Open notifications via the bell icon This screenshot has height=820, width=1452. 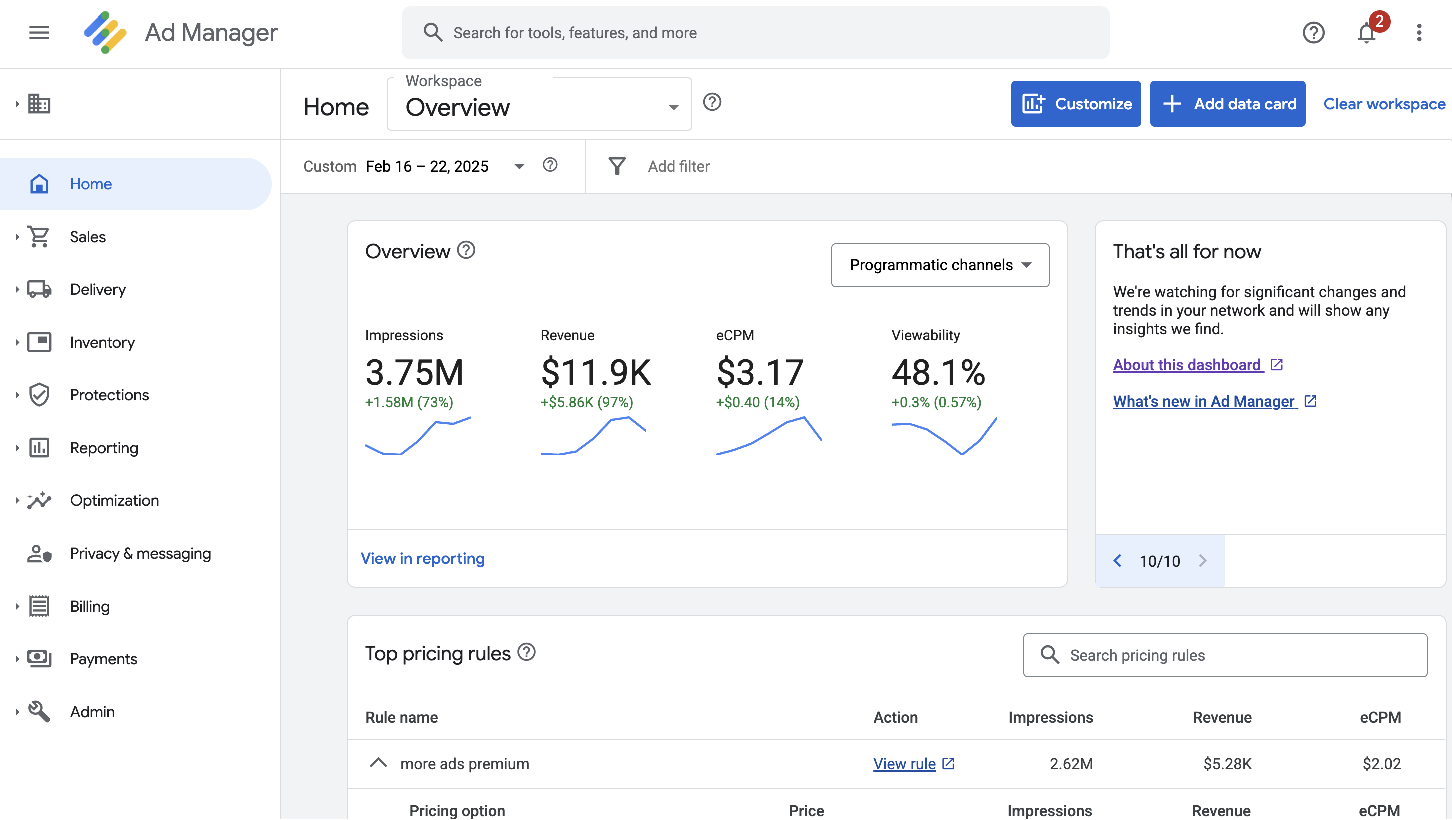point(1366,32)
